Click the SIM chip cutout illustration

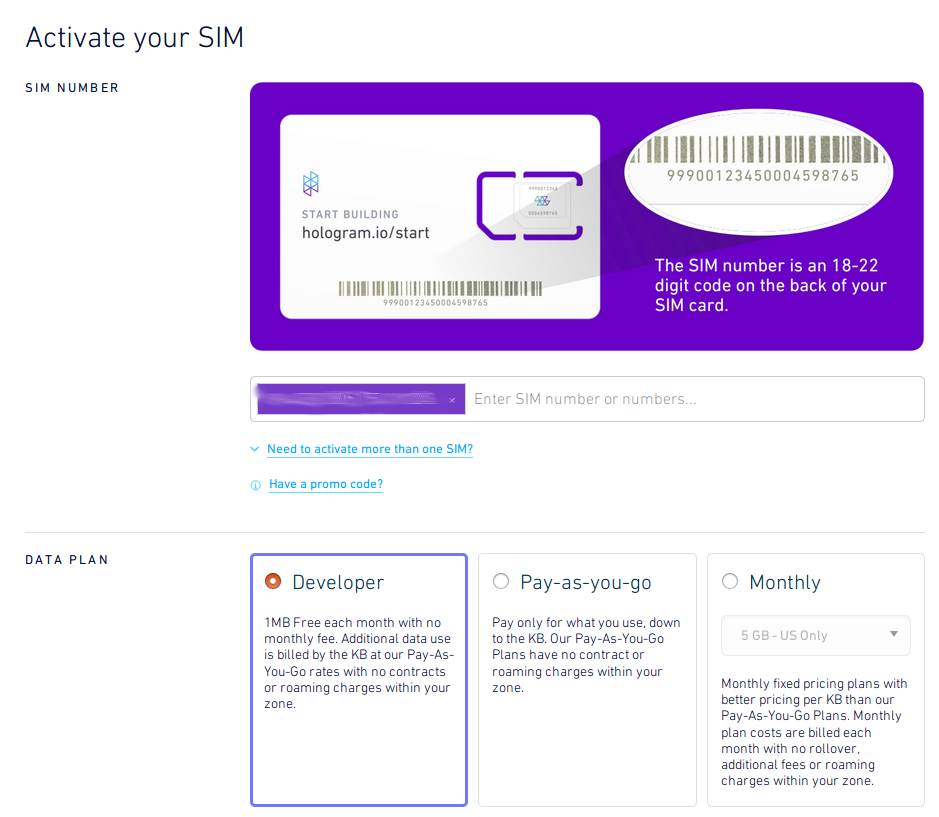tap(530, 205)
